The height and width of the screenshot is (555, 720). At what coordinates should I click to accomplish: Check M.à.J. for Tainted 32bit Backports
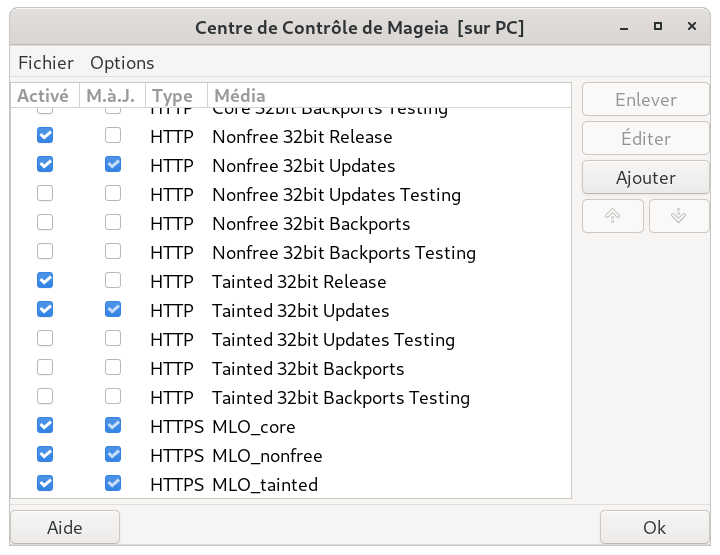pos(113,367)
